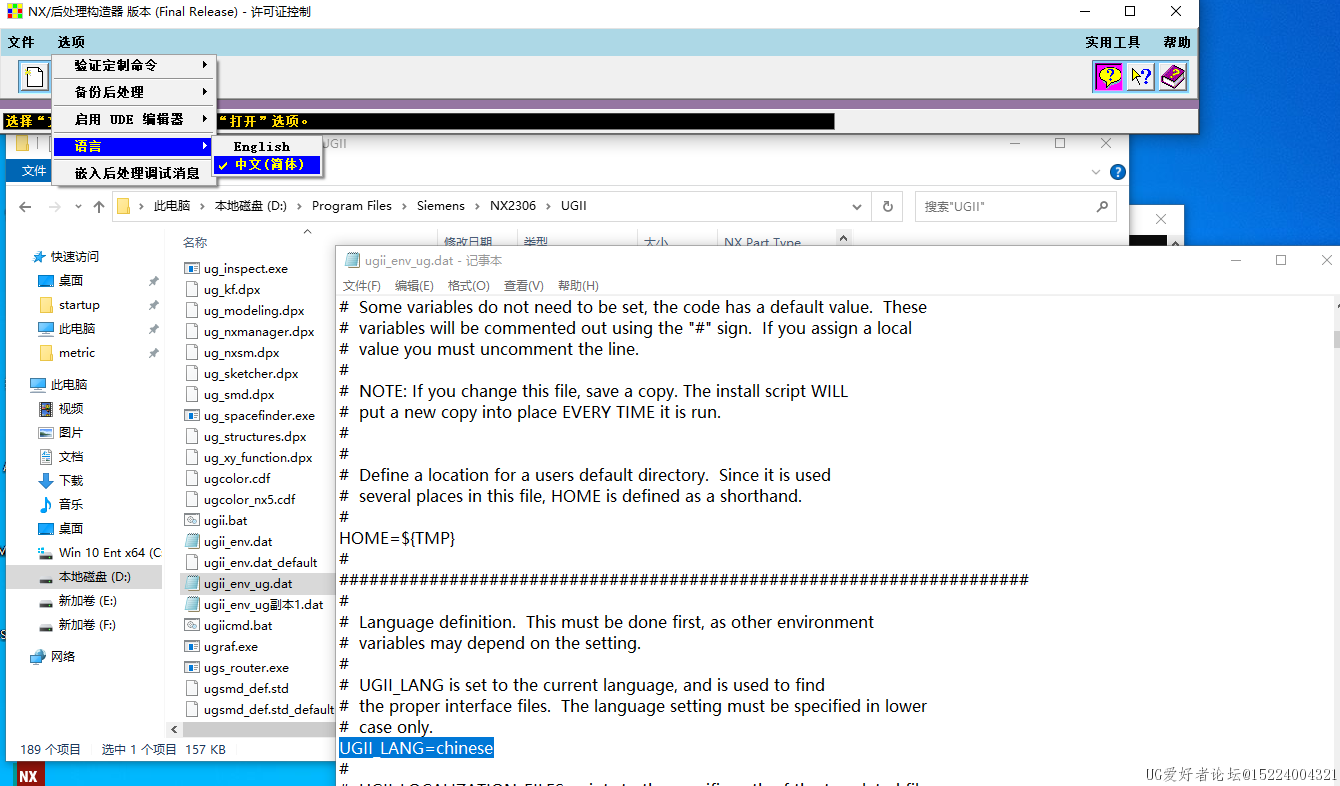1340x786 pixels.
Task: Click the ugraf.exe application icon
Action: coord(193,646)
